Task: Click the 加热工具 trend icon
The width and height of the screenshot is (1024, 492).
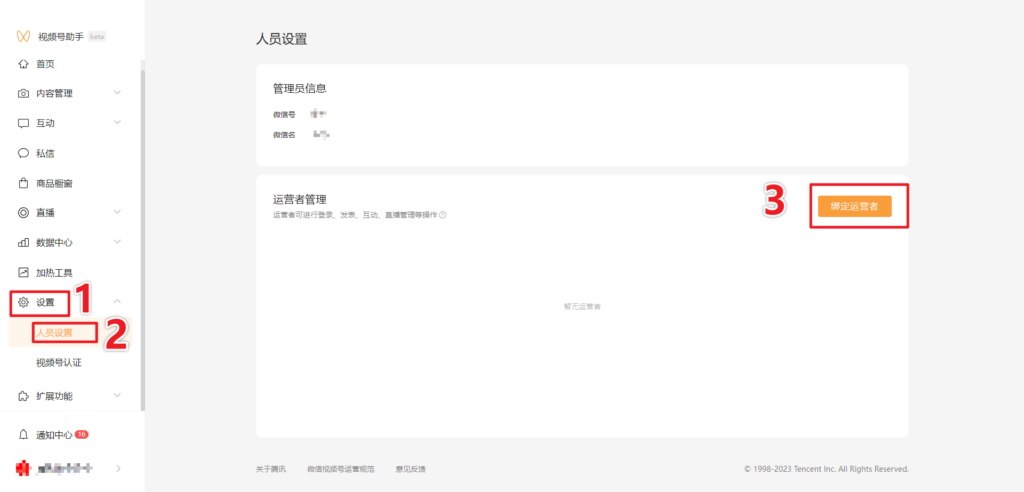Action: pyautogui.click(x=23, y=272)
